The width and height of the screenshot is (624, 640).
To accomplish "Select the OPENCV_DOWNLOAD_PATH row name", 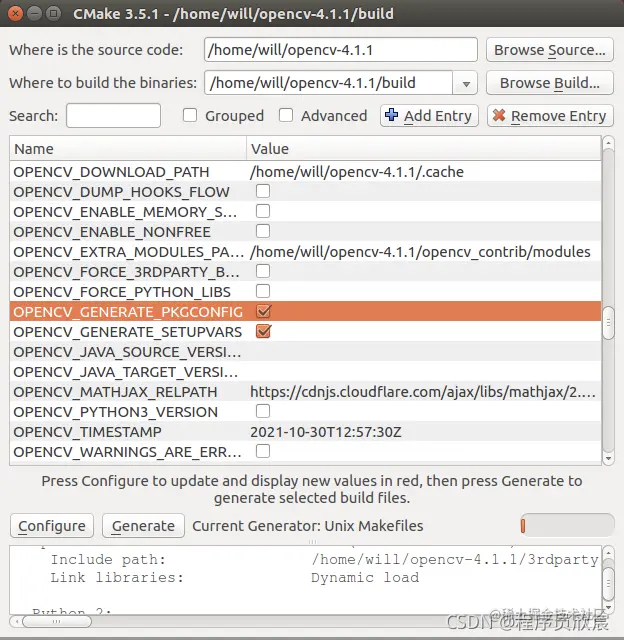I will 111,172.
